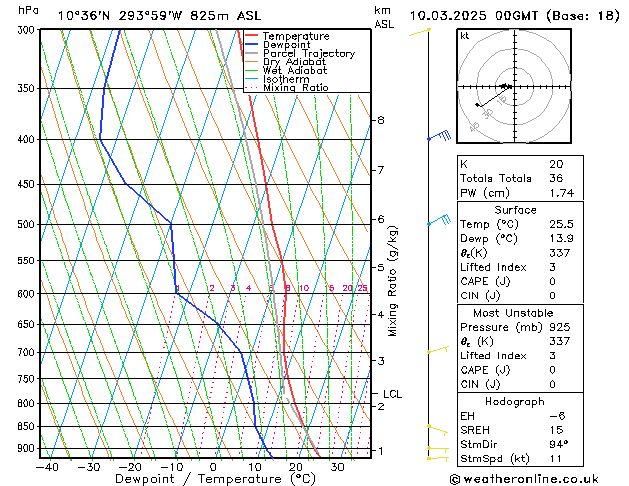Click the '-40' temperature axis label
This screenshot has height=486, width=629.
(47, 468)
